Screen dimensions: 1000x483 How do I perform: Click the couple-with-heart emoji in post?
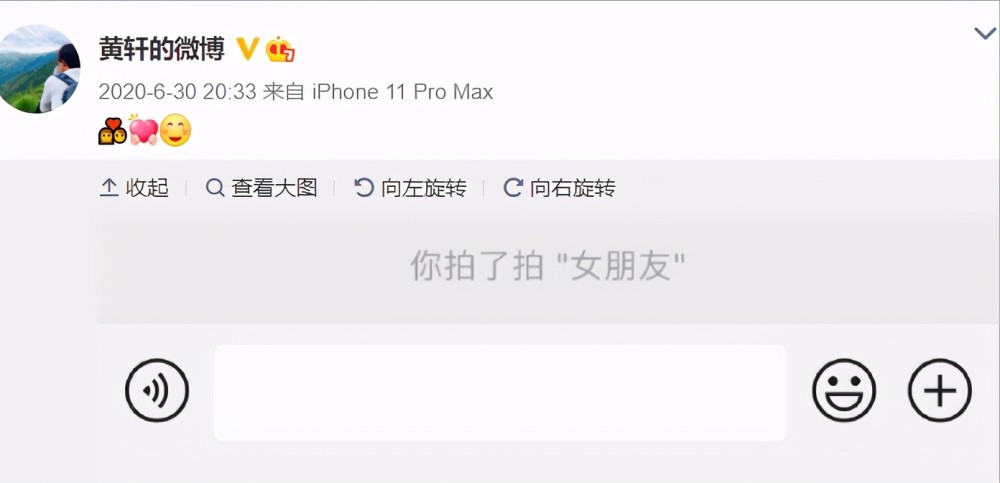tap(112, 131)
